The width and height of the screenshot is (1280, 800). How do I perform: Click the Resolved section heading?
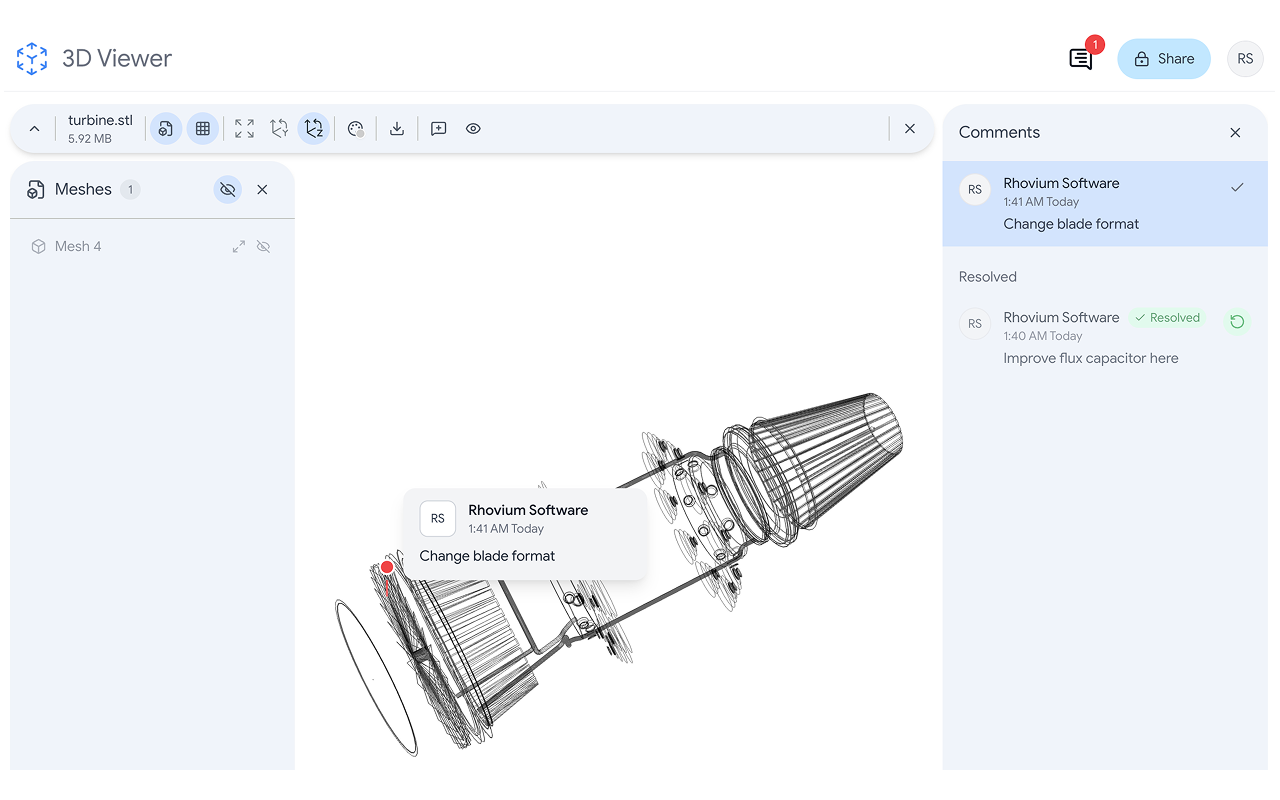pyautogui.click(x=988, y=277)
